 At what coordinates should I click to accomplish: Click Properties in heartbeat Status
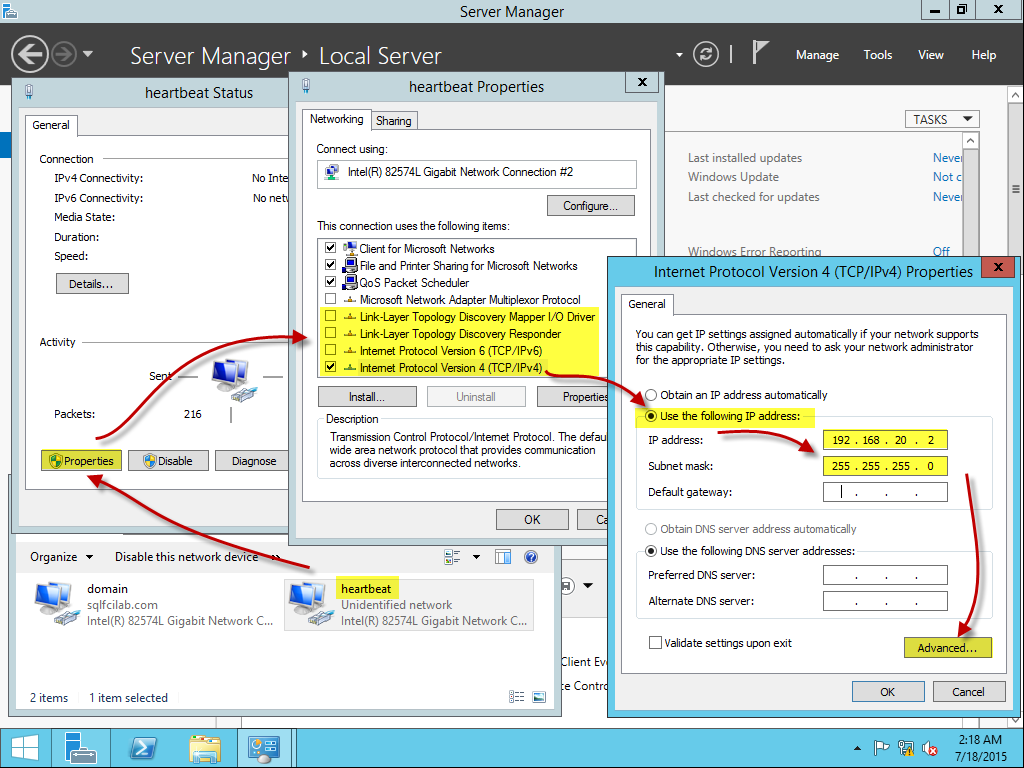(x=82, y=461)
